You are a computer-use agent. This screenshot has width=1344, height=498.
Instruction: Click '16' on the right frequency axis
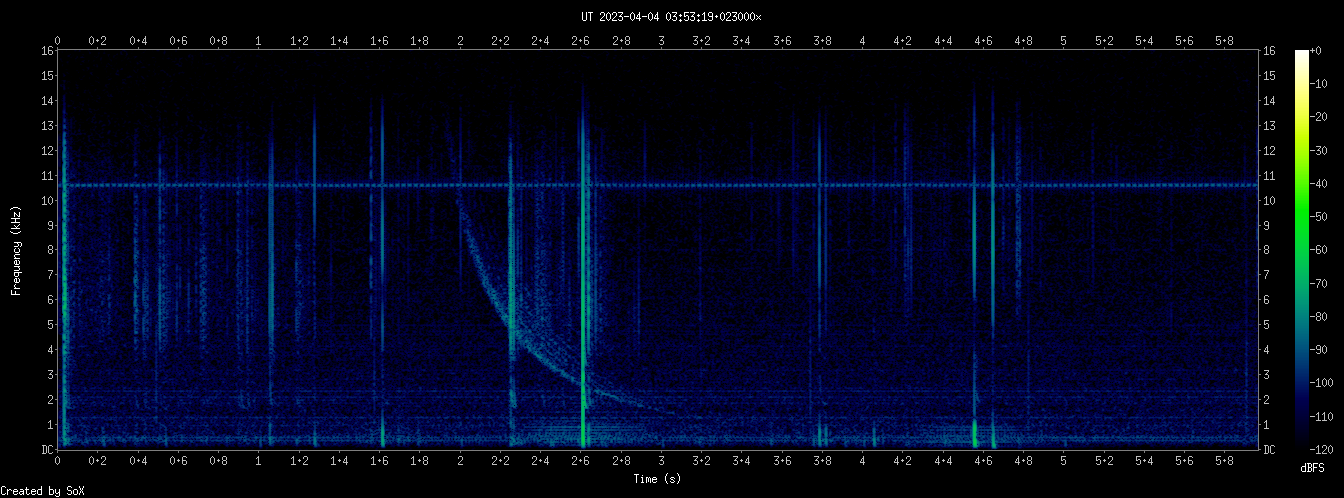click(1270, 50)
